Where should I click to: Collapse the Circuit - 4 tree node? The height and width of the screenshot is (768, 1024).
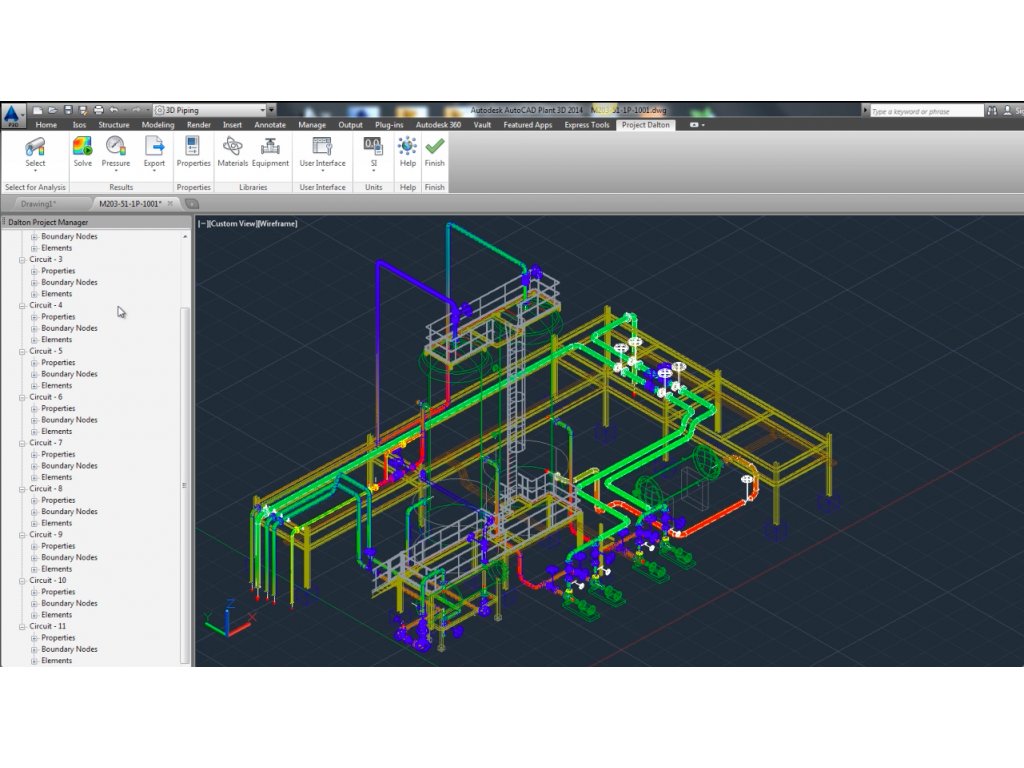point(22,306)
